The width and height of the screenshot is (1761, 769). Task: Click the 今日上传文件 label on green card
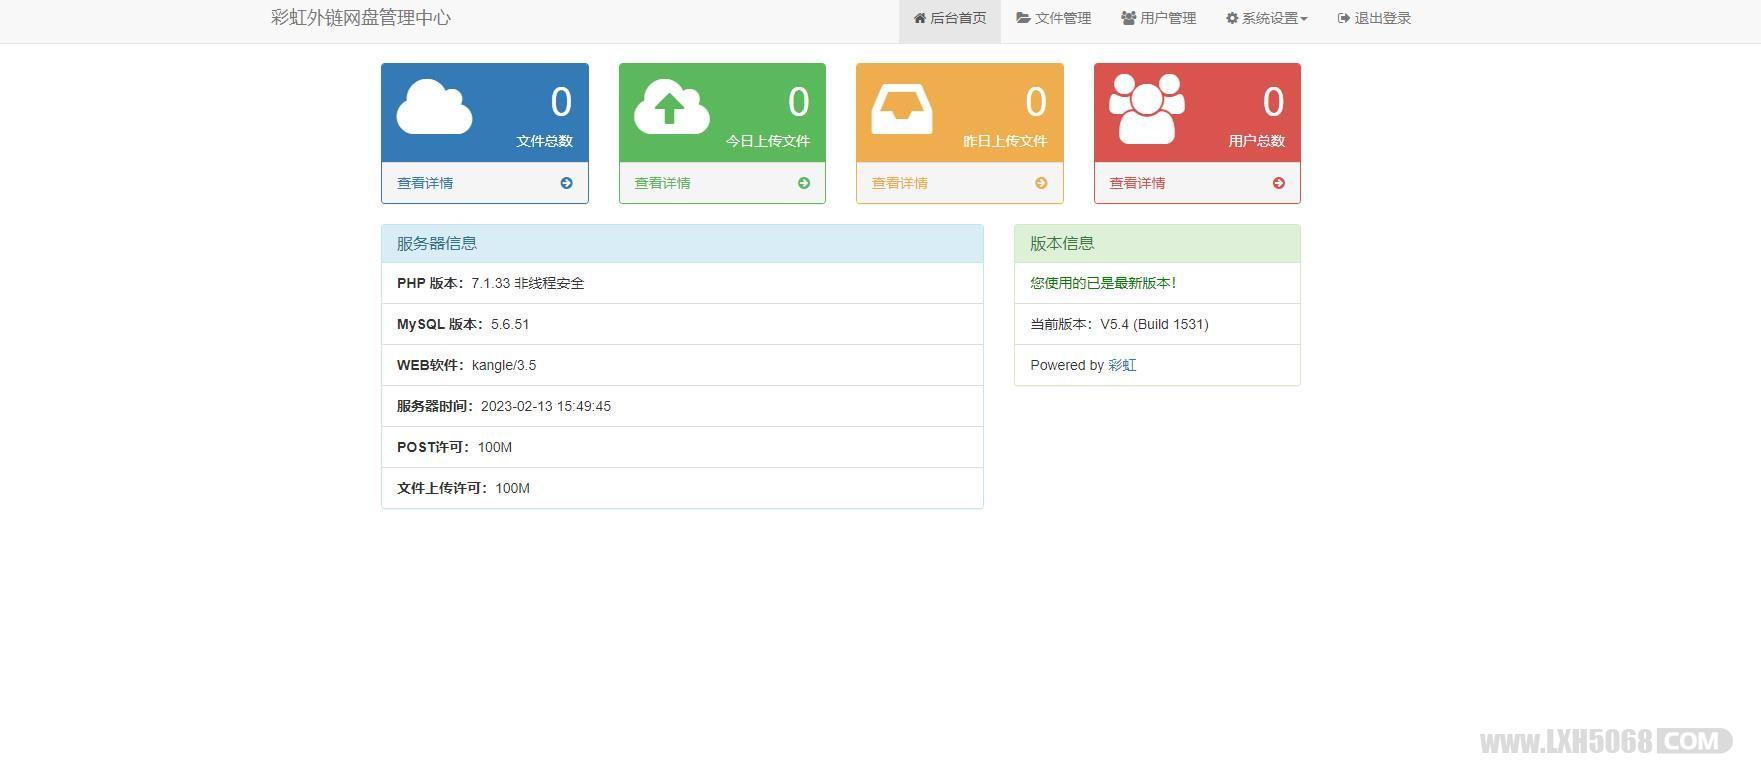767,141
